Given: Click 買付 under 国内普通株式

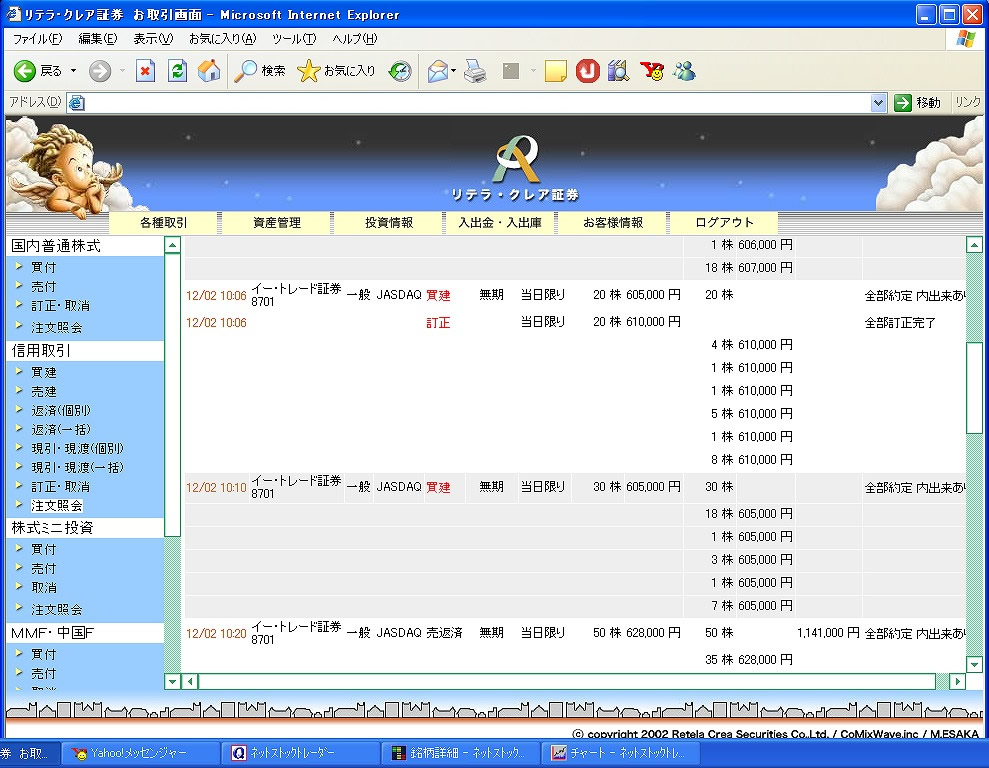Looking at the screenshot, I should [x=44, y=267].
